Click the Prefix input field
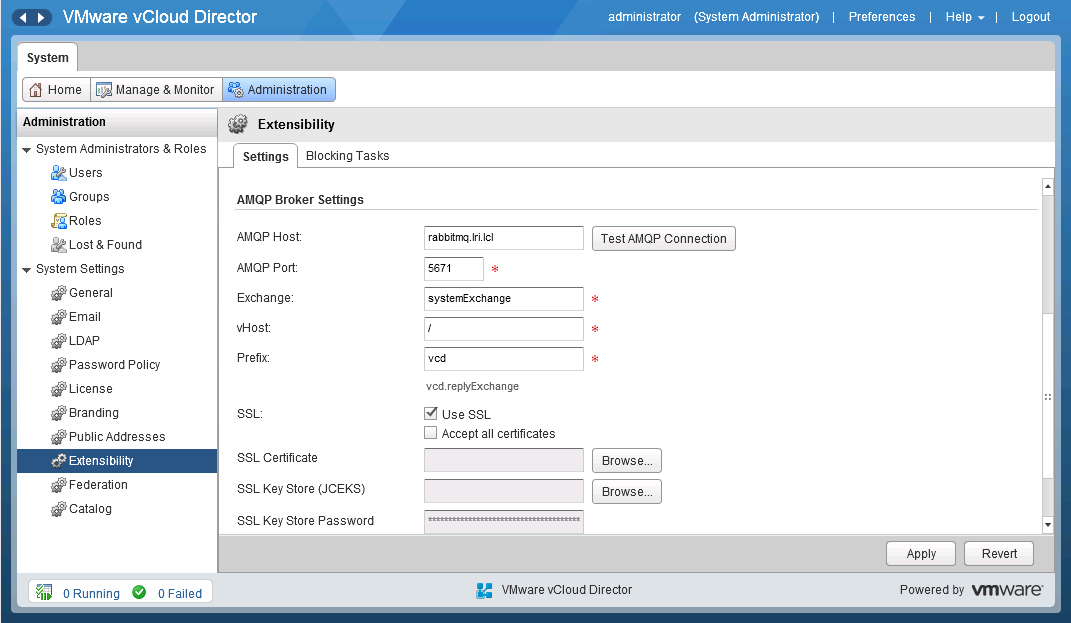 coord(503,359)
